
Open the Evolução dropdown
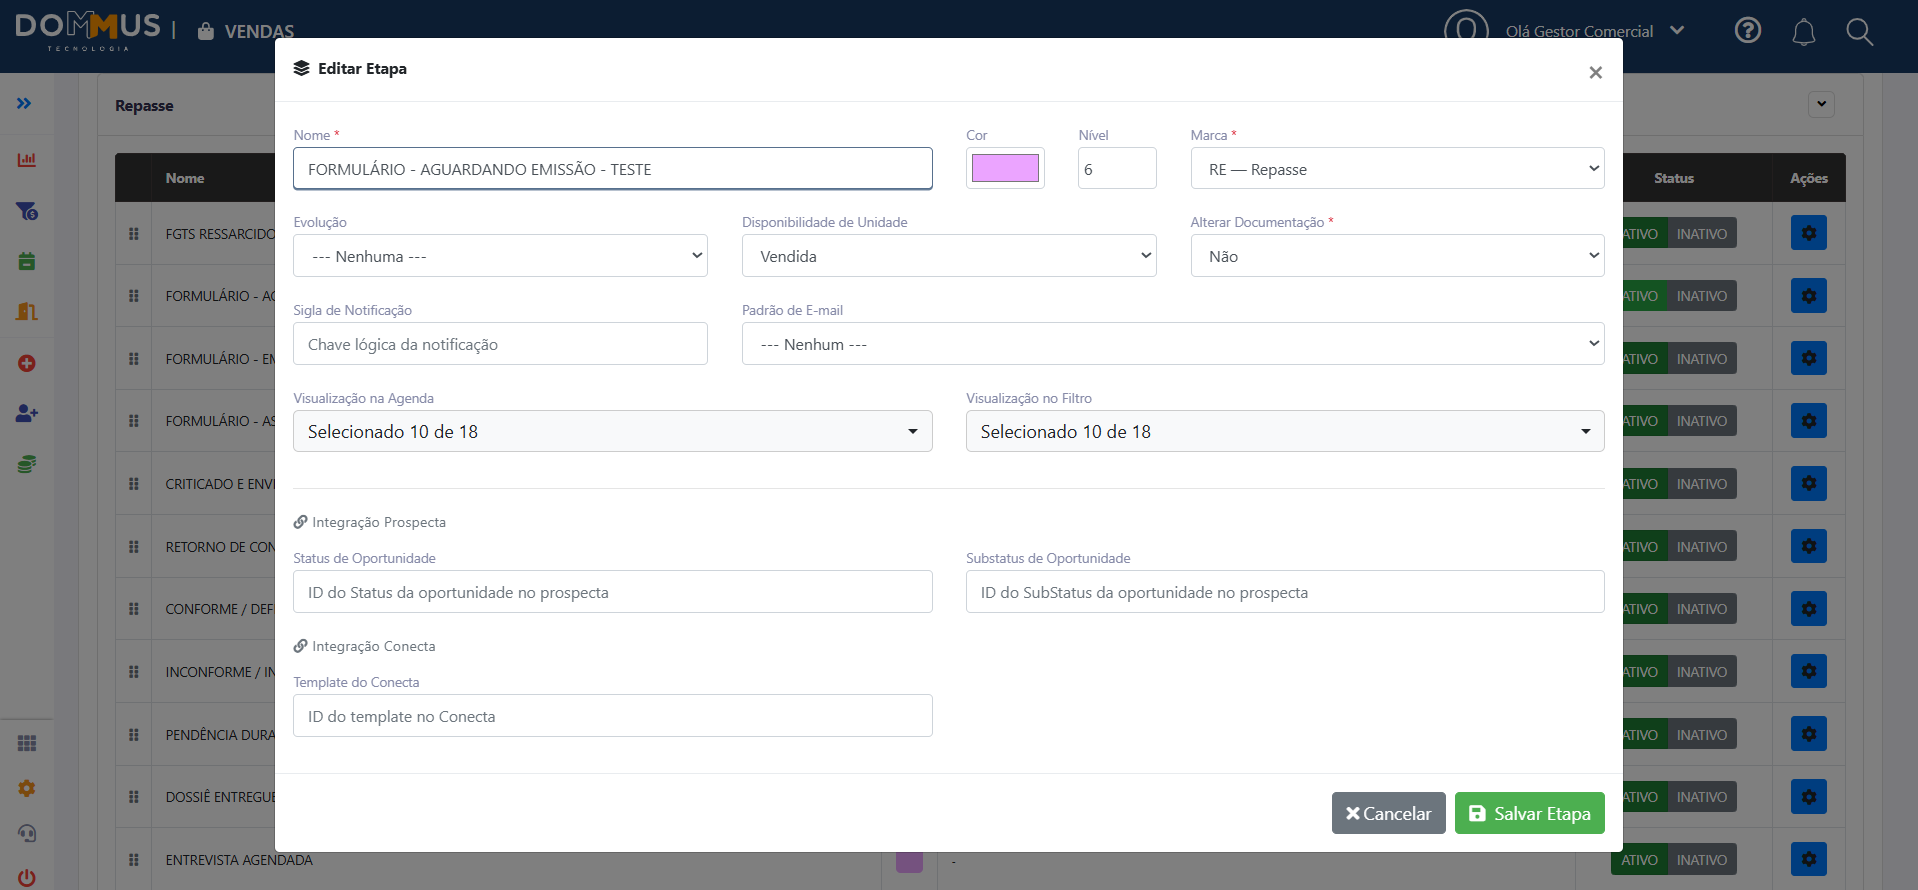500,256
